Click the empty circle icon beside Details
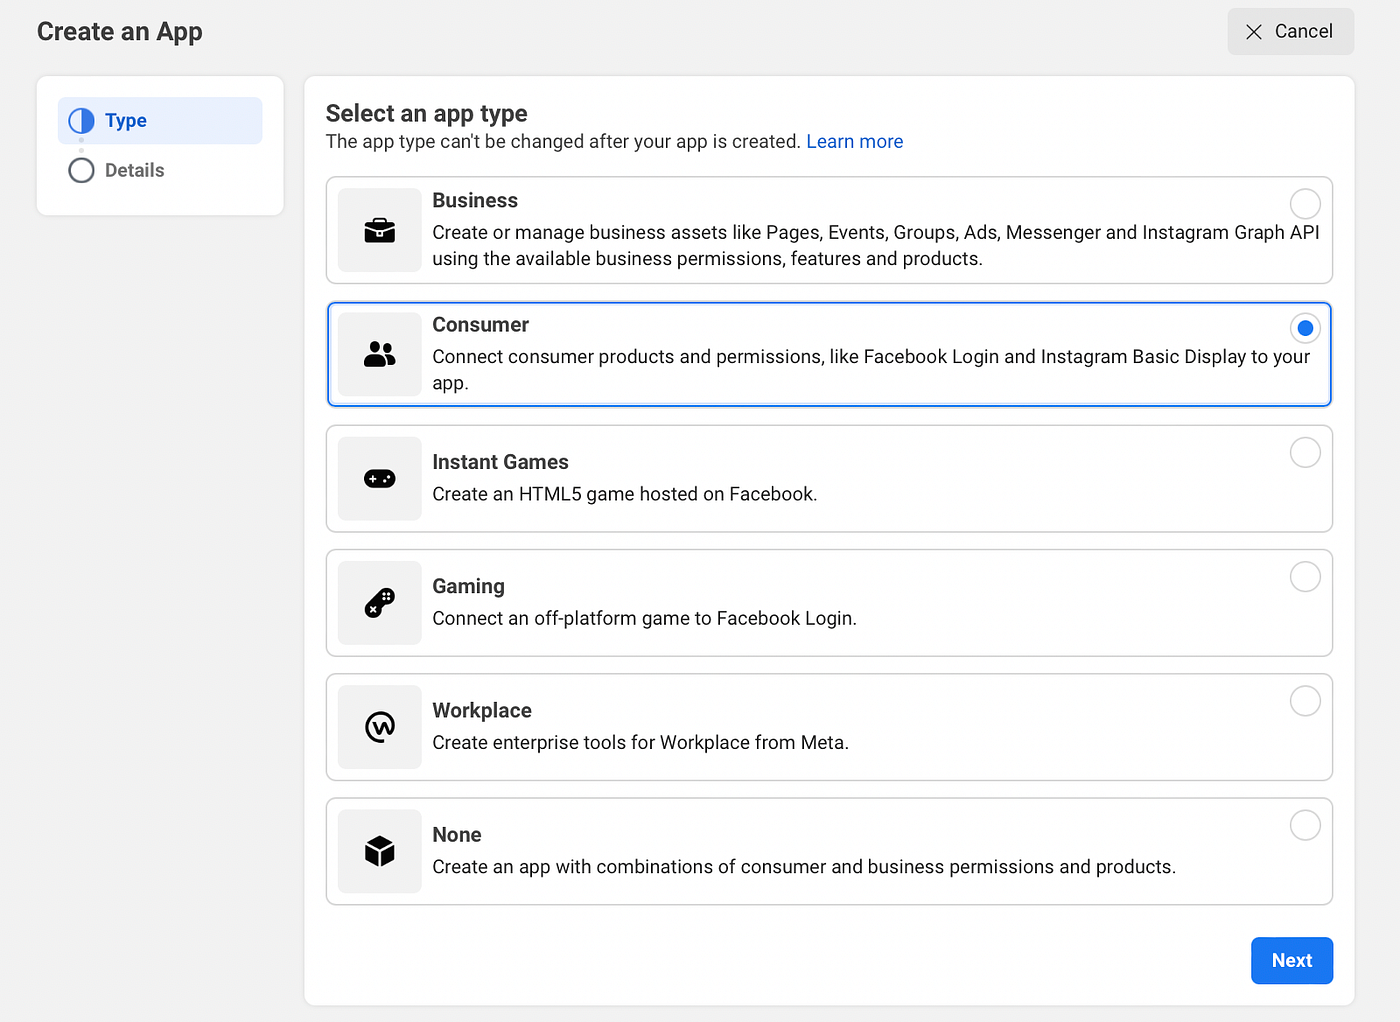This screenshot has width=1400, height=1022. point(81,171)
